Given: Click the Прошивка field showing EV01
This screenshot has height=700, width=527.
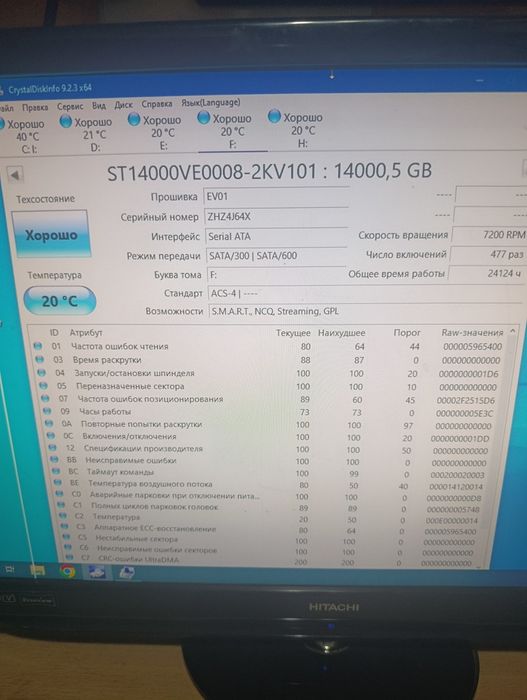Looking at the screenshot, I should tap(276, 196).
